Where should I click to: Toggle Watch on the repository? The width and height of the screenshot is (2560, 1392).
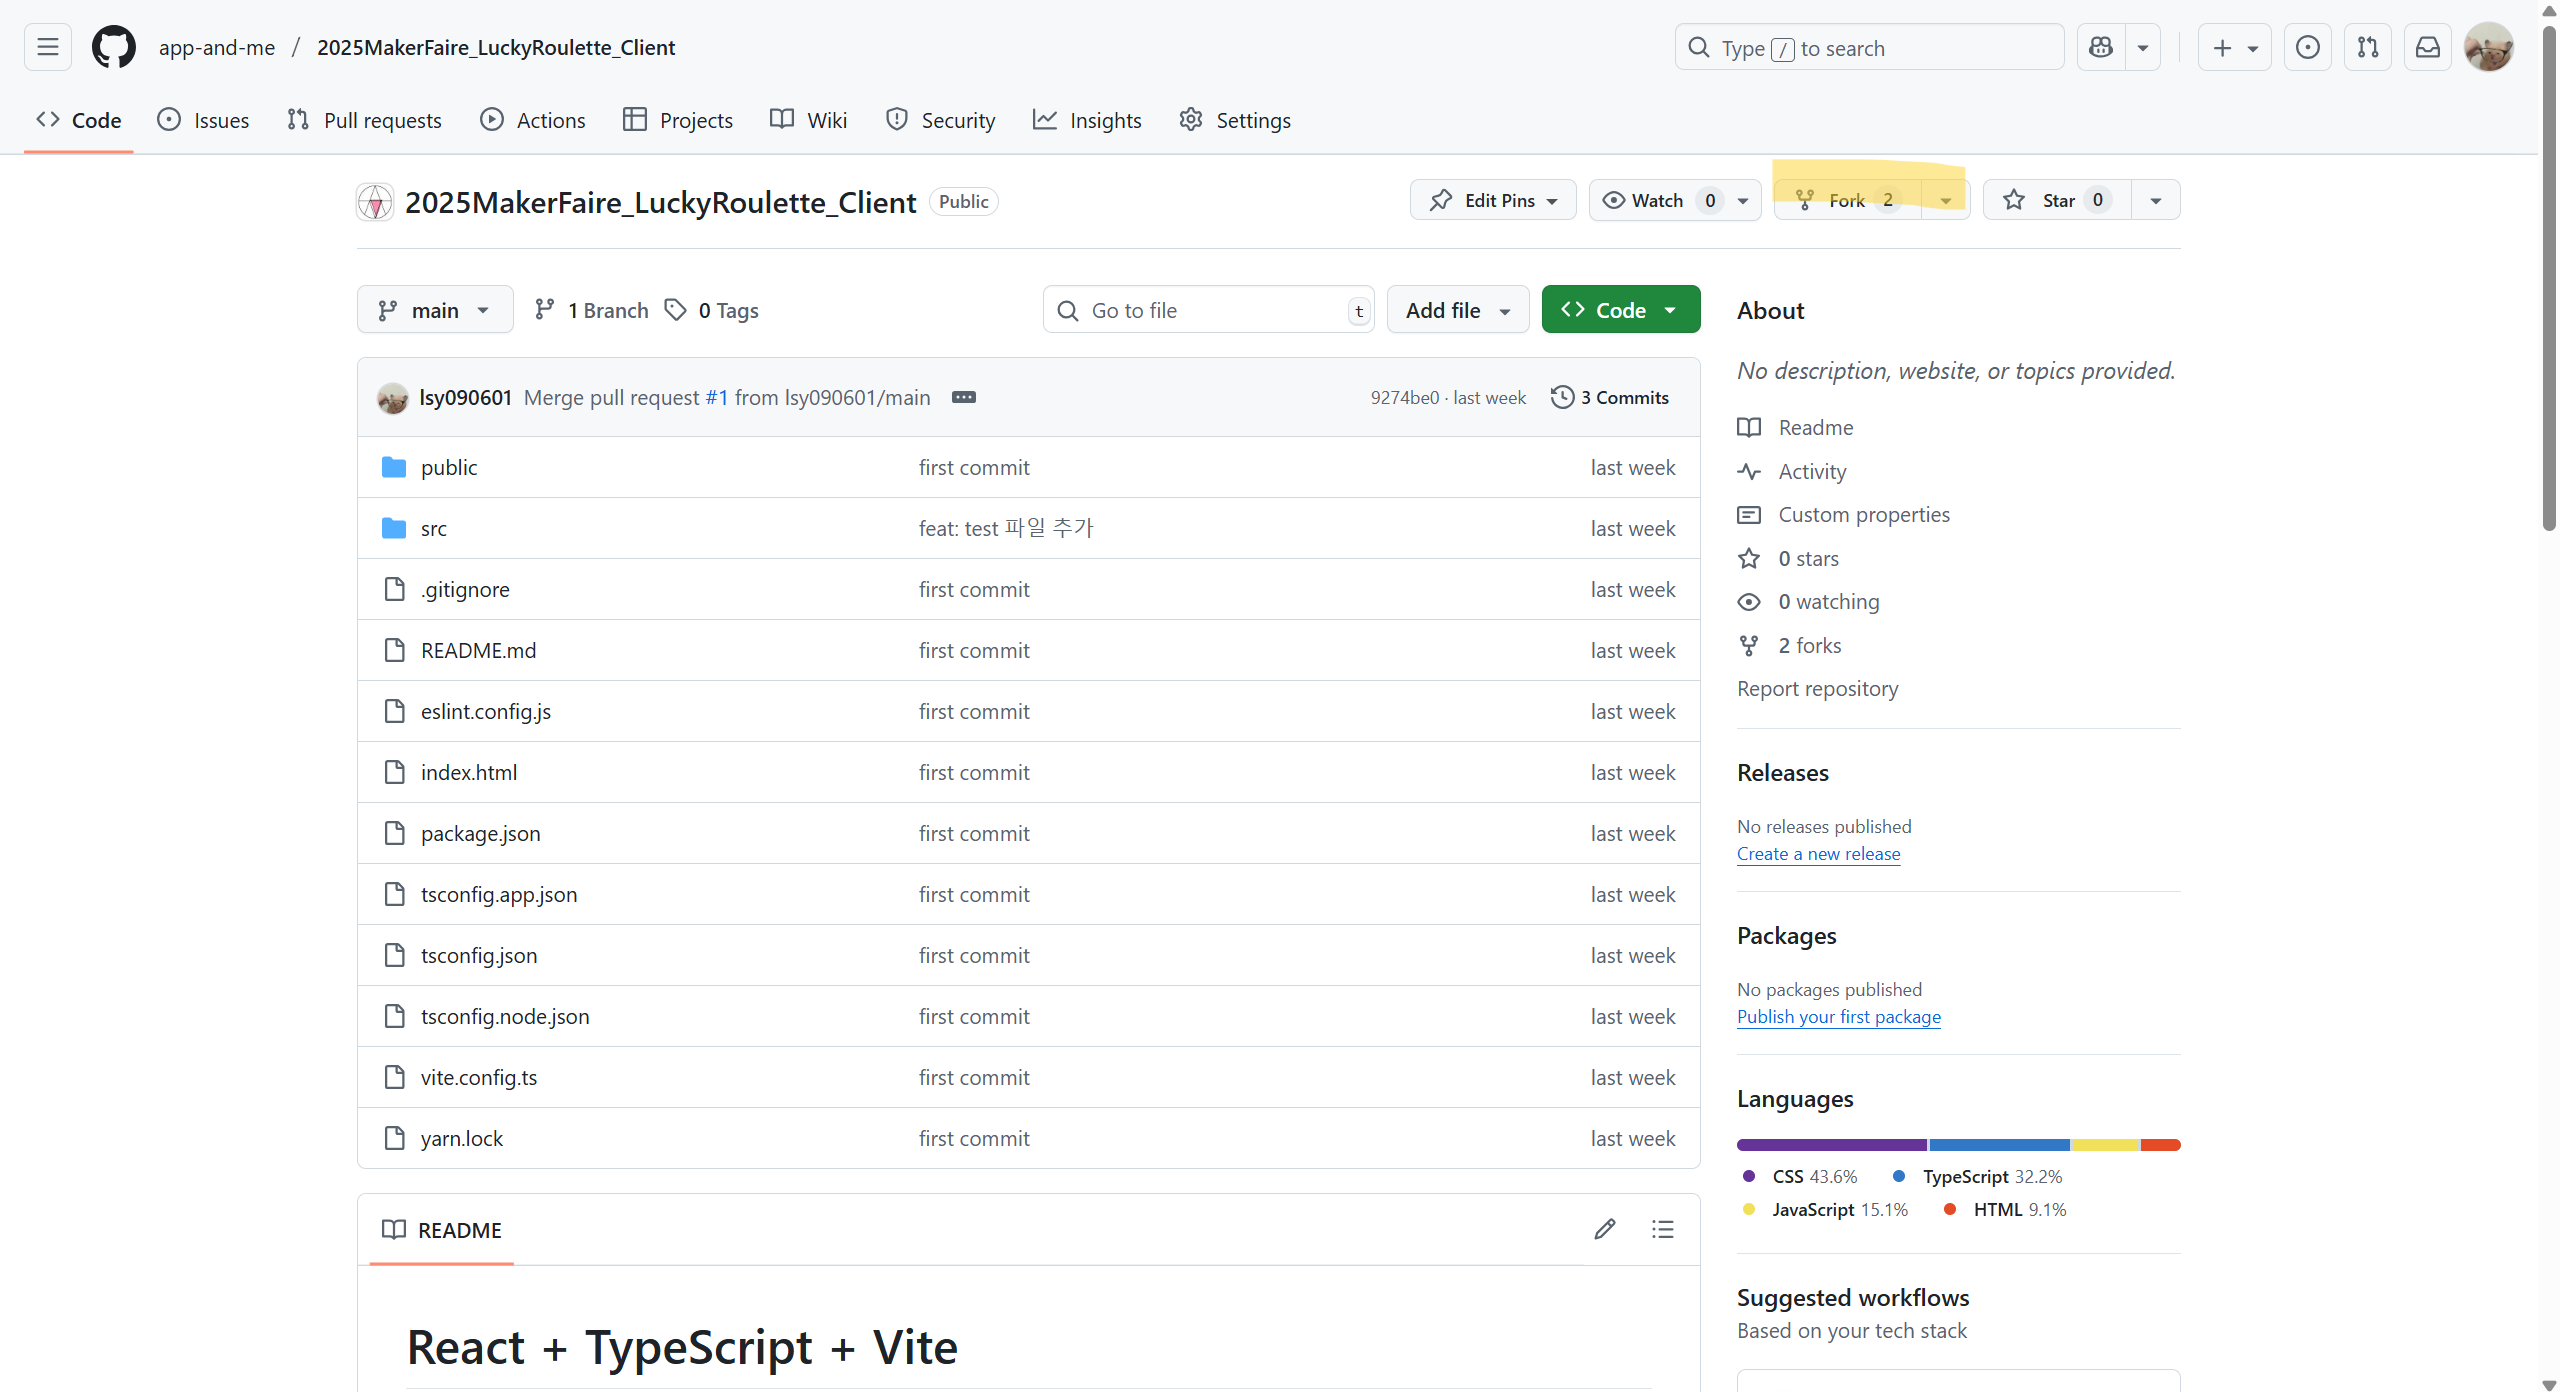[x=1657, y=200]
